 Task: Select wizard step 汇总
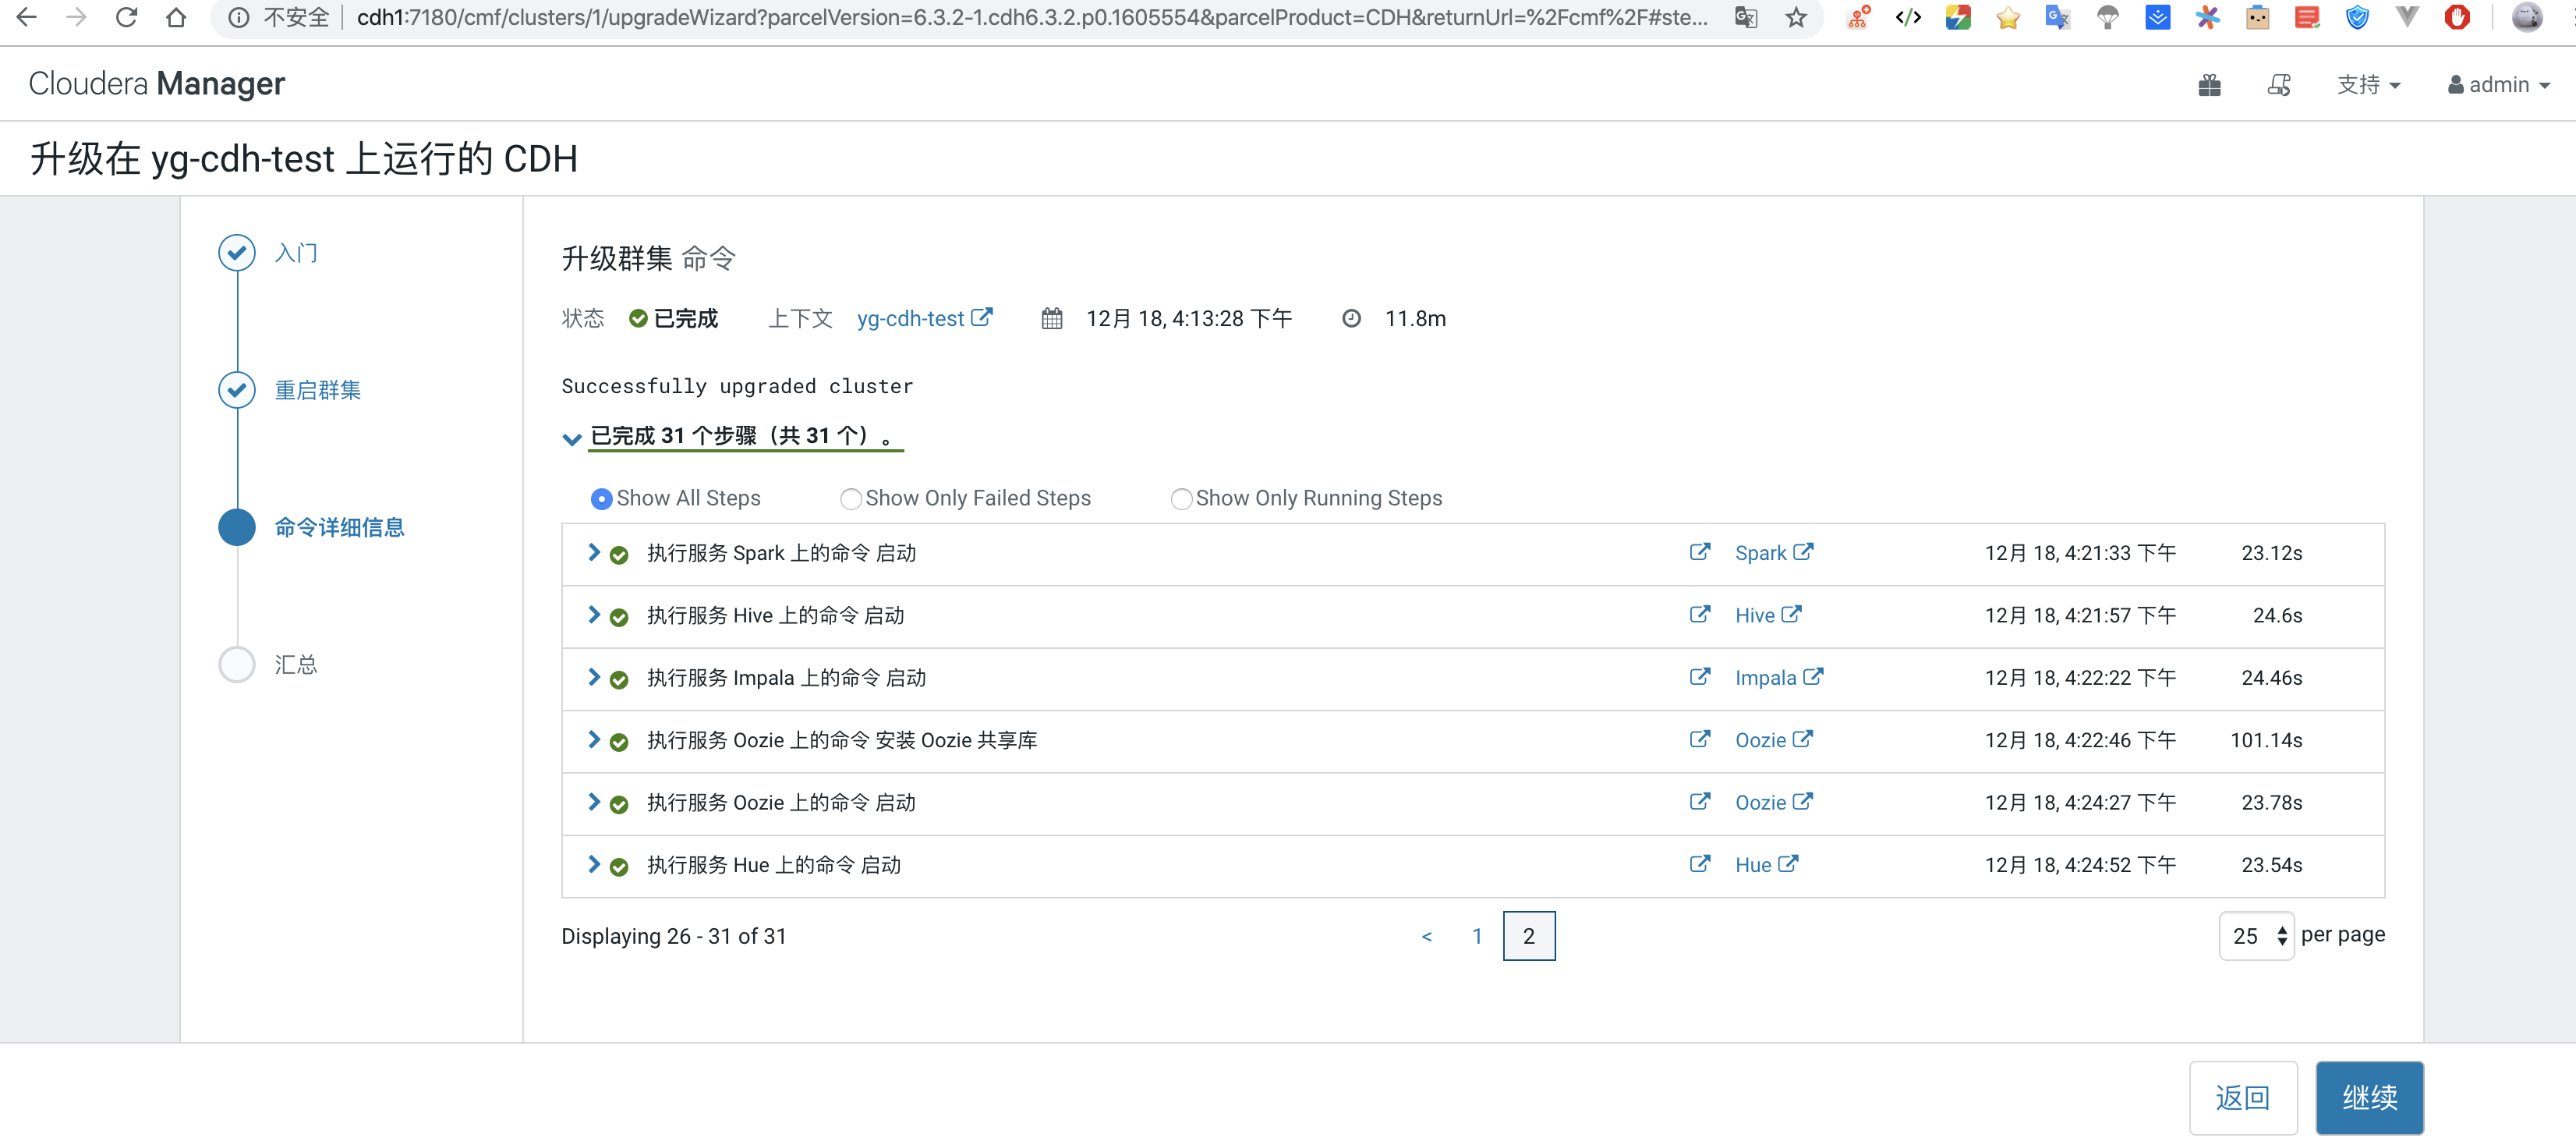pos(296,664)
